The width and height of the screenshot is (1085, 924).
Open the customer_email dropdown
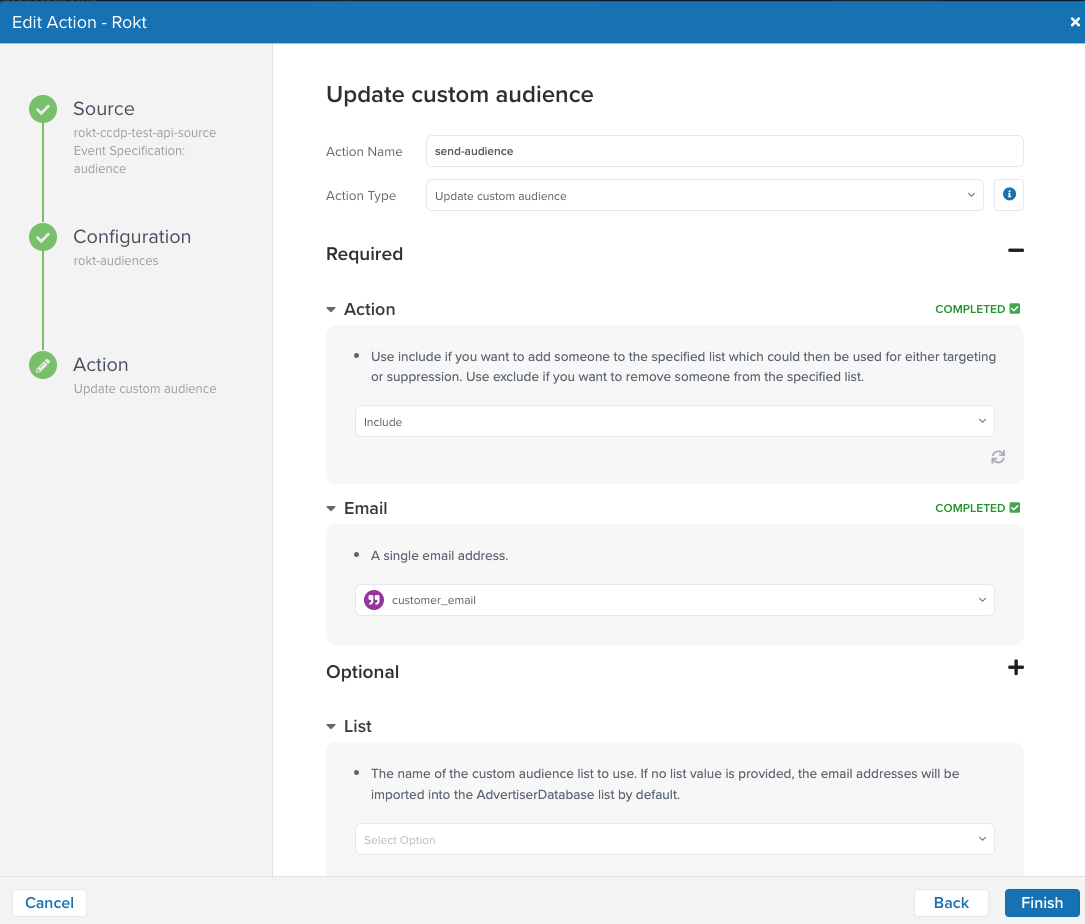(x=675, y=600)
